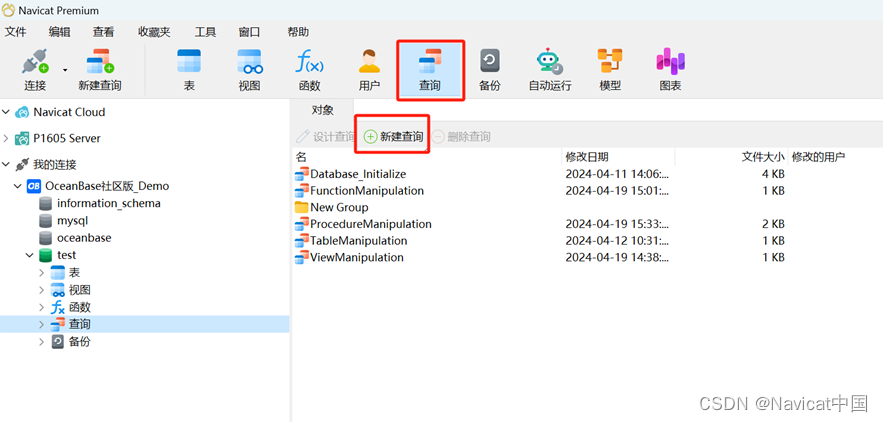
Task: Open the New Group folder
Action: point(339,207)
